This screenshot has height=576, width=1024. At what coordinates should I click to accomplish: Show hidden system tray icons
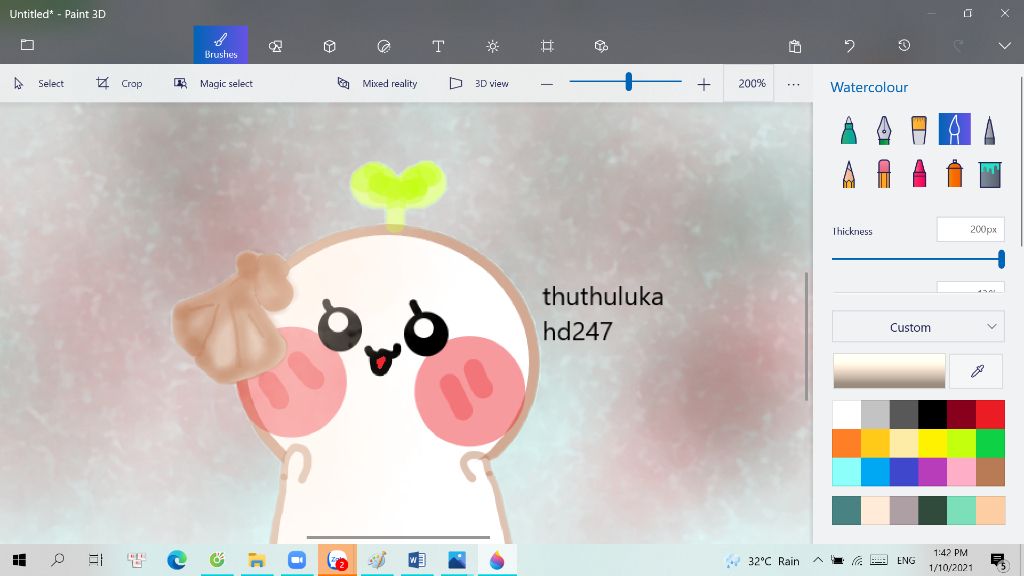click(x=818, y=560)
